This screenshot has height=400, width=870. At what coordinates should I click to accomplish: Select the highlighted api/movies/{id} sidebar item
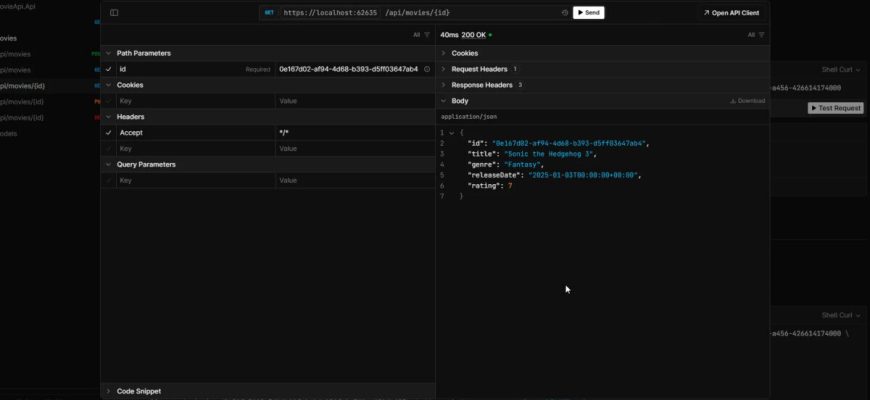(50, 86)
